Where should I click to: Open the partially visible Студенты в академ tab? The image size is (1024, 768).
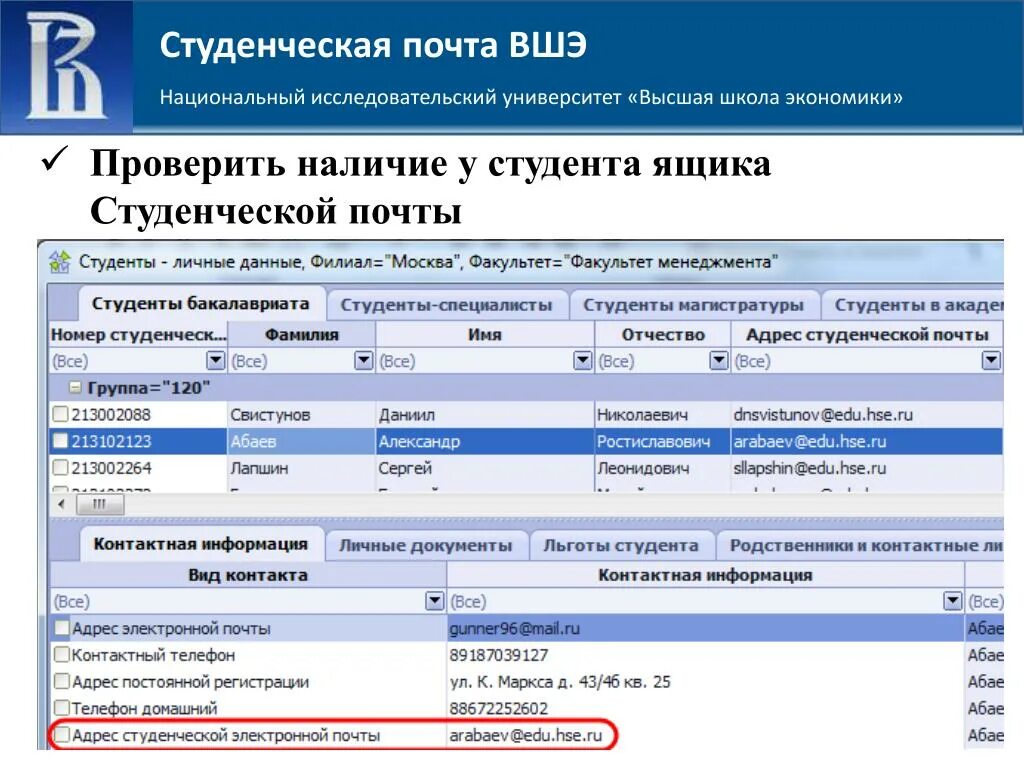(x=913, y=305)
